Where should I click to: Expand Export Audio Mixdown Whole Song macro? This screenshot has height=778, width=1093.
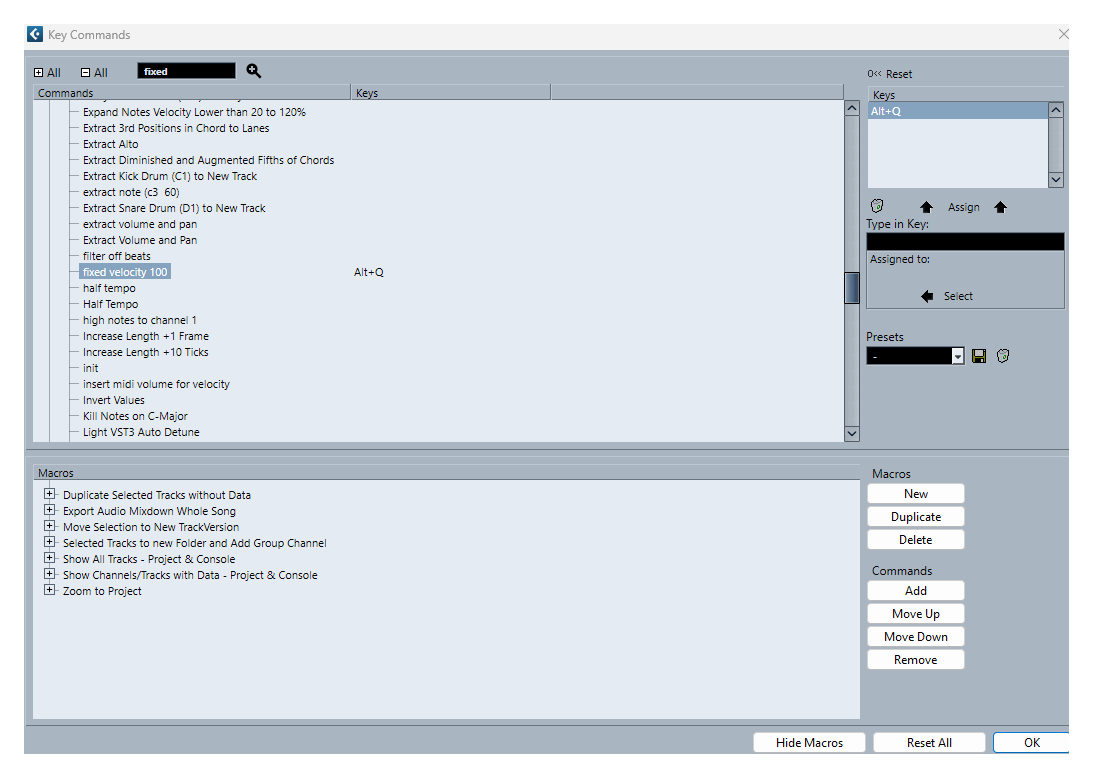pyautogui.click(x=48, y=511)
